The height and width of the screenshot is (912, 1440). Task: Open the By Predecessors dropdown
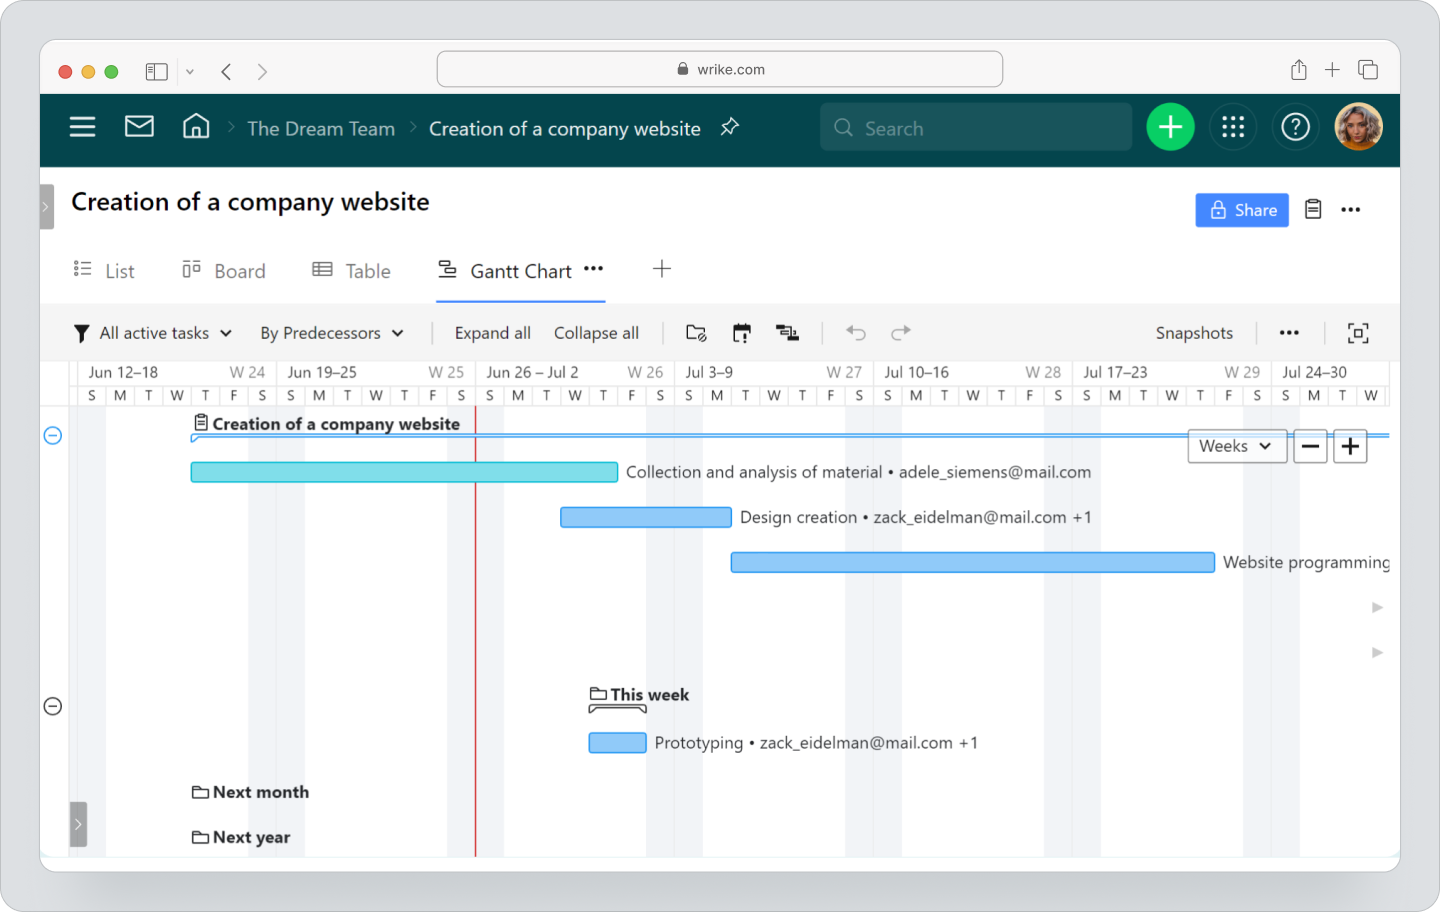[x=332, y=332]
